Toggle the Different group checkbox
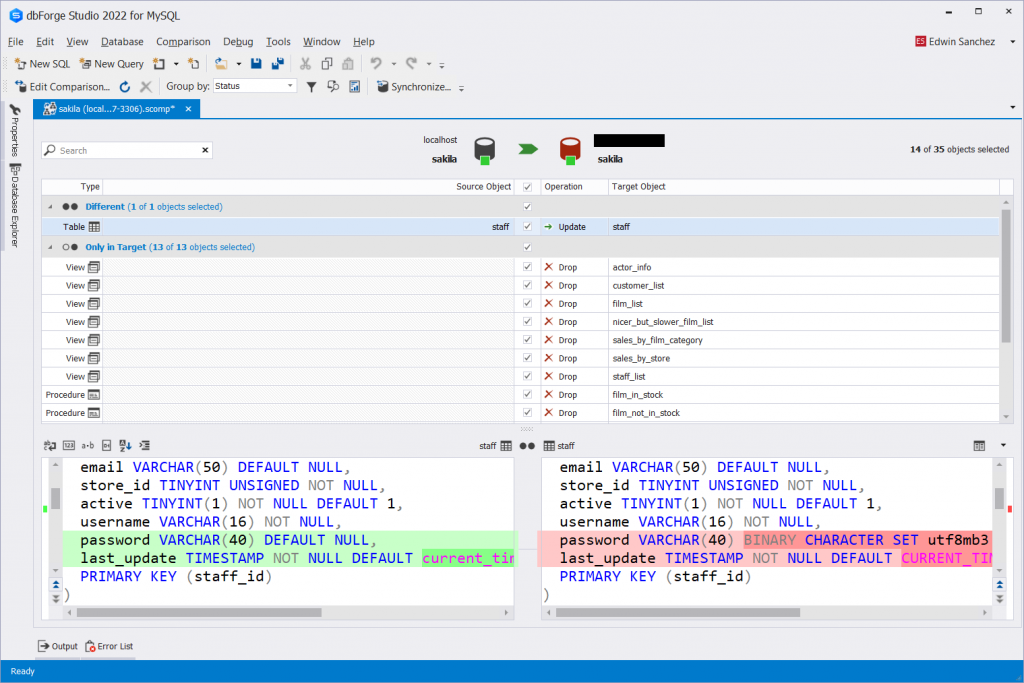 coord(528,207)
